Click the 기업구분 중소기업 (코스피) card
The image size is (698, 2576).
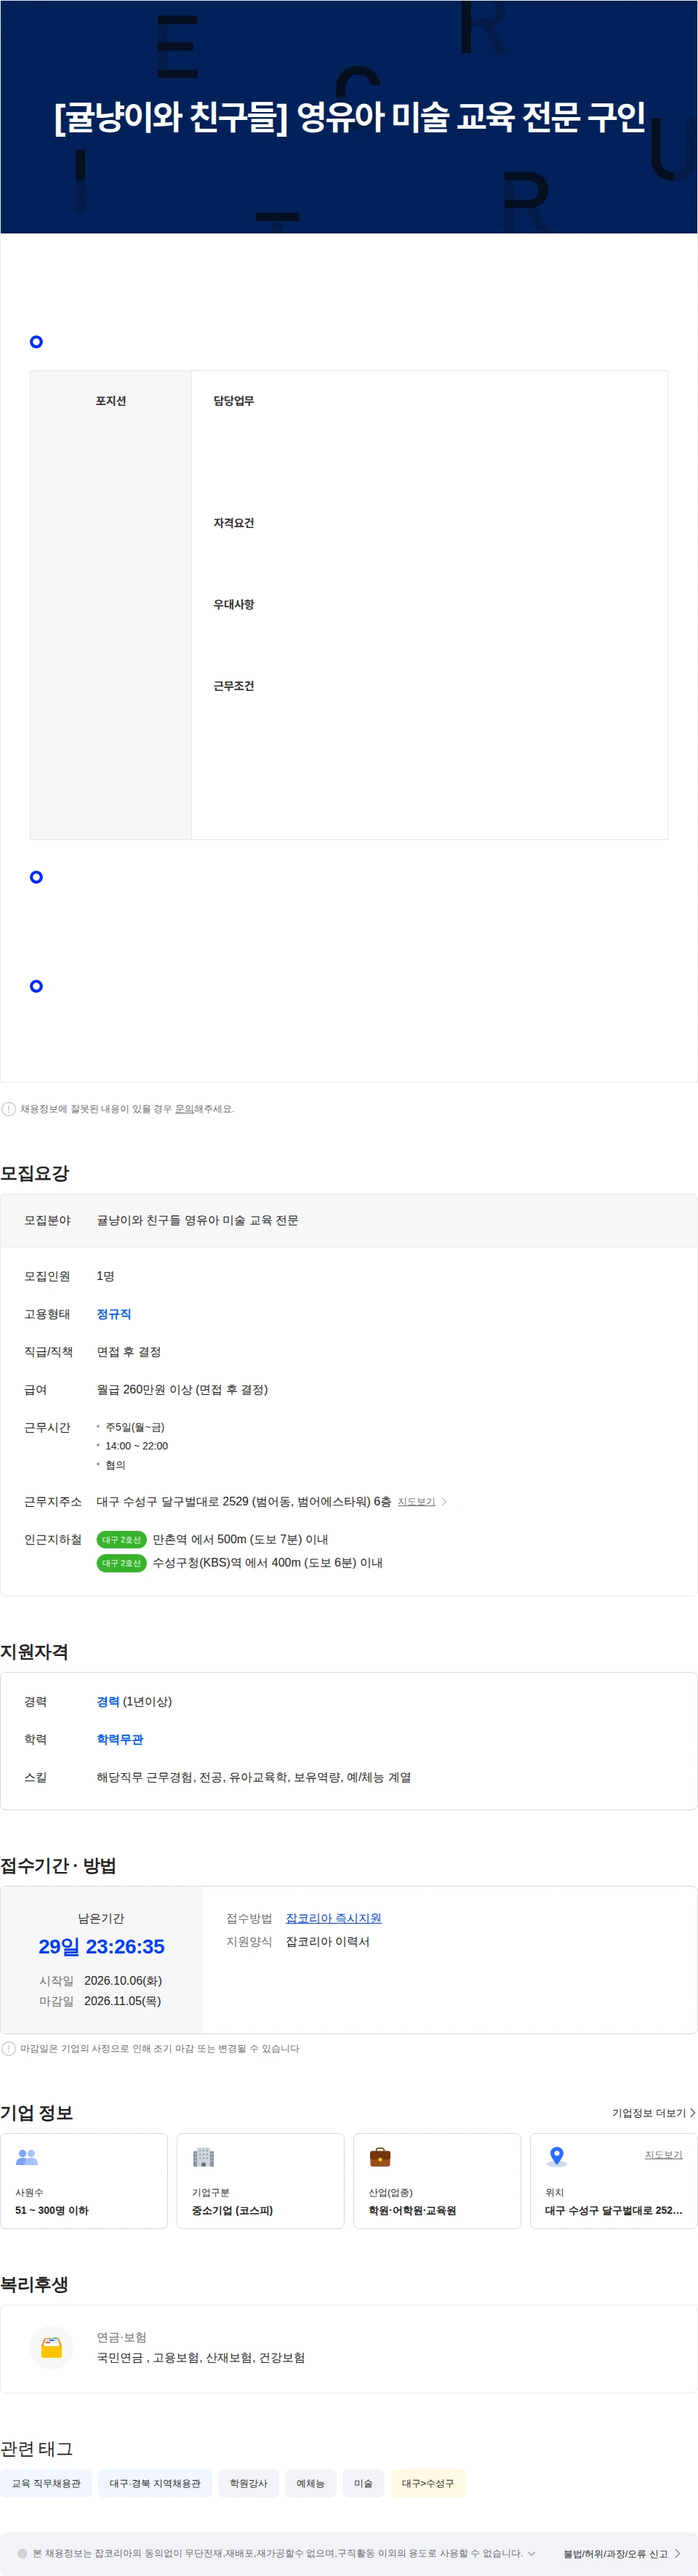pos(260,2181)
